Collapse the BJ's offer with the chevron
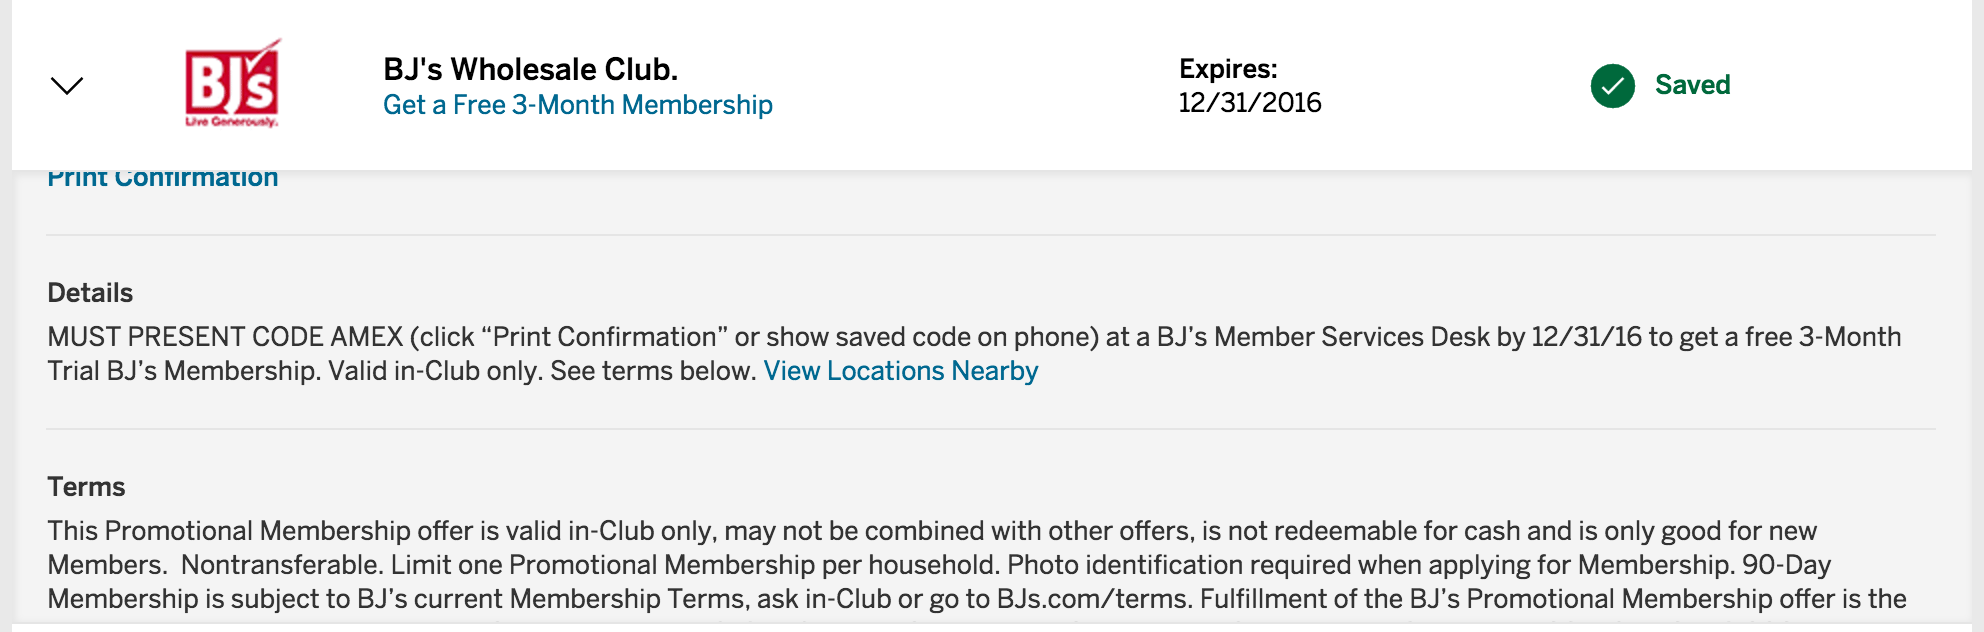1984x632 pixels. pos(67,86)
